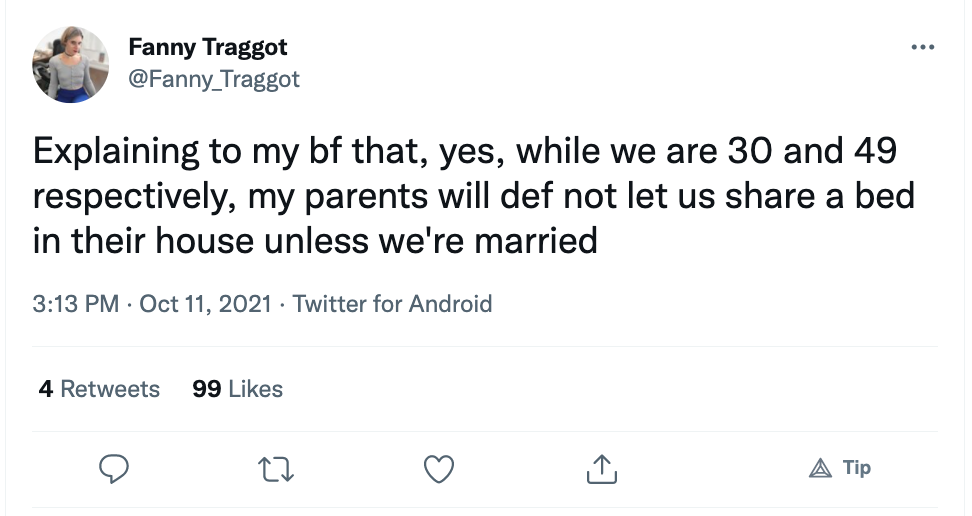Viewport: 972px width, 516px height.
Task: Click the Fanny Traggot display name
Action: pos(208,48)
